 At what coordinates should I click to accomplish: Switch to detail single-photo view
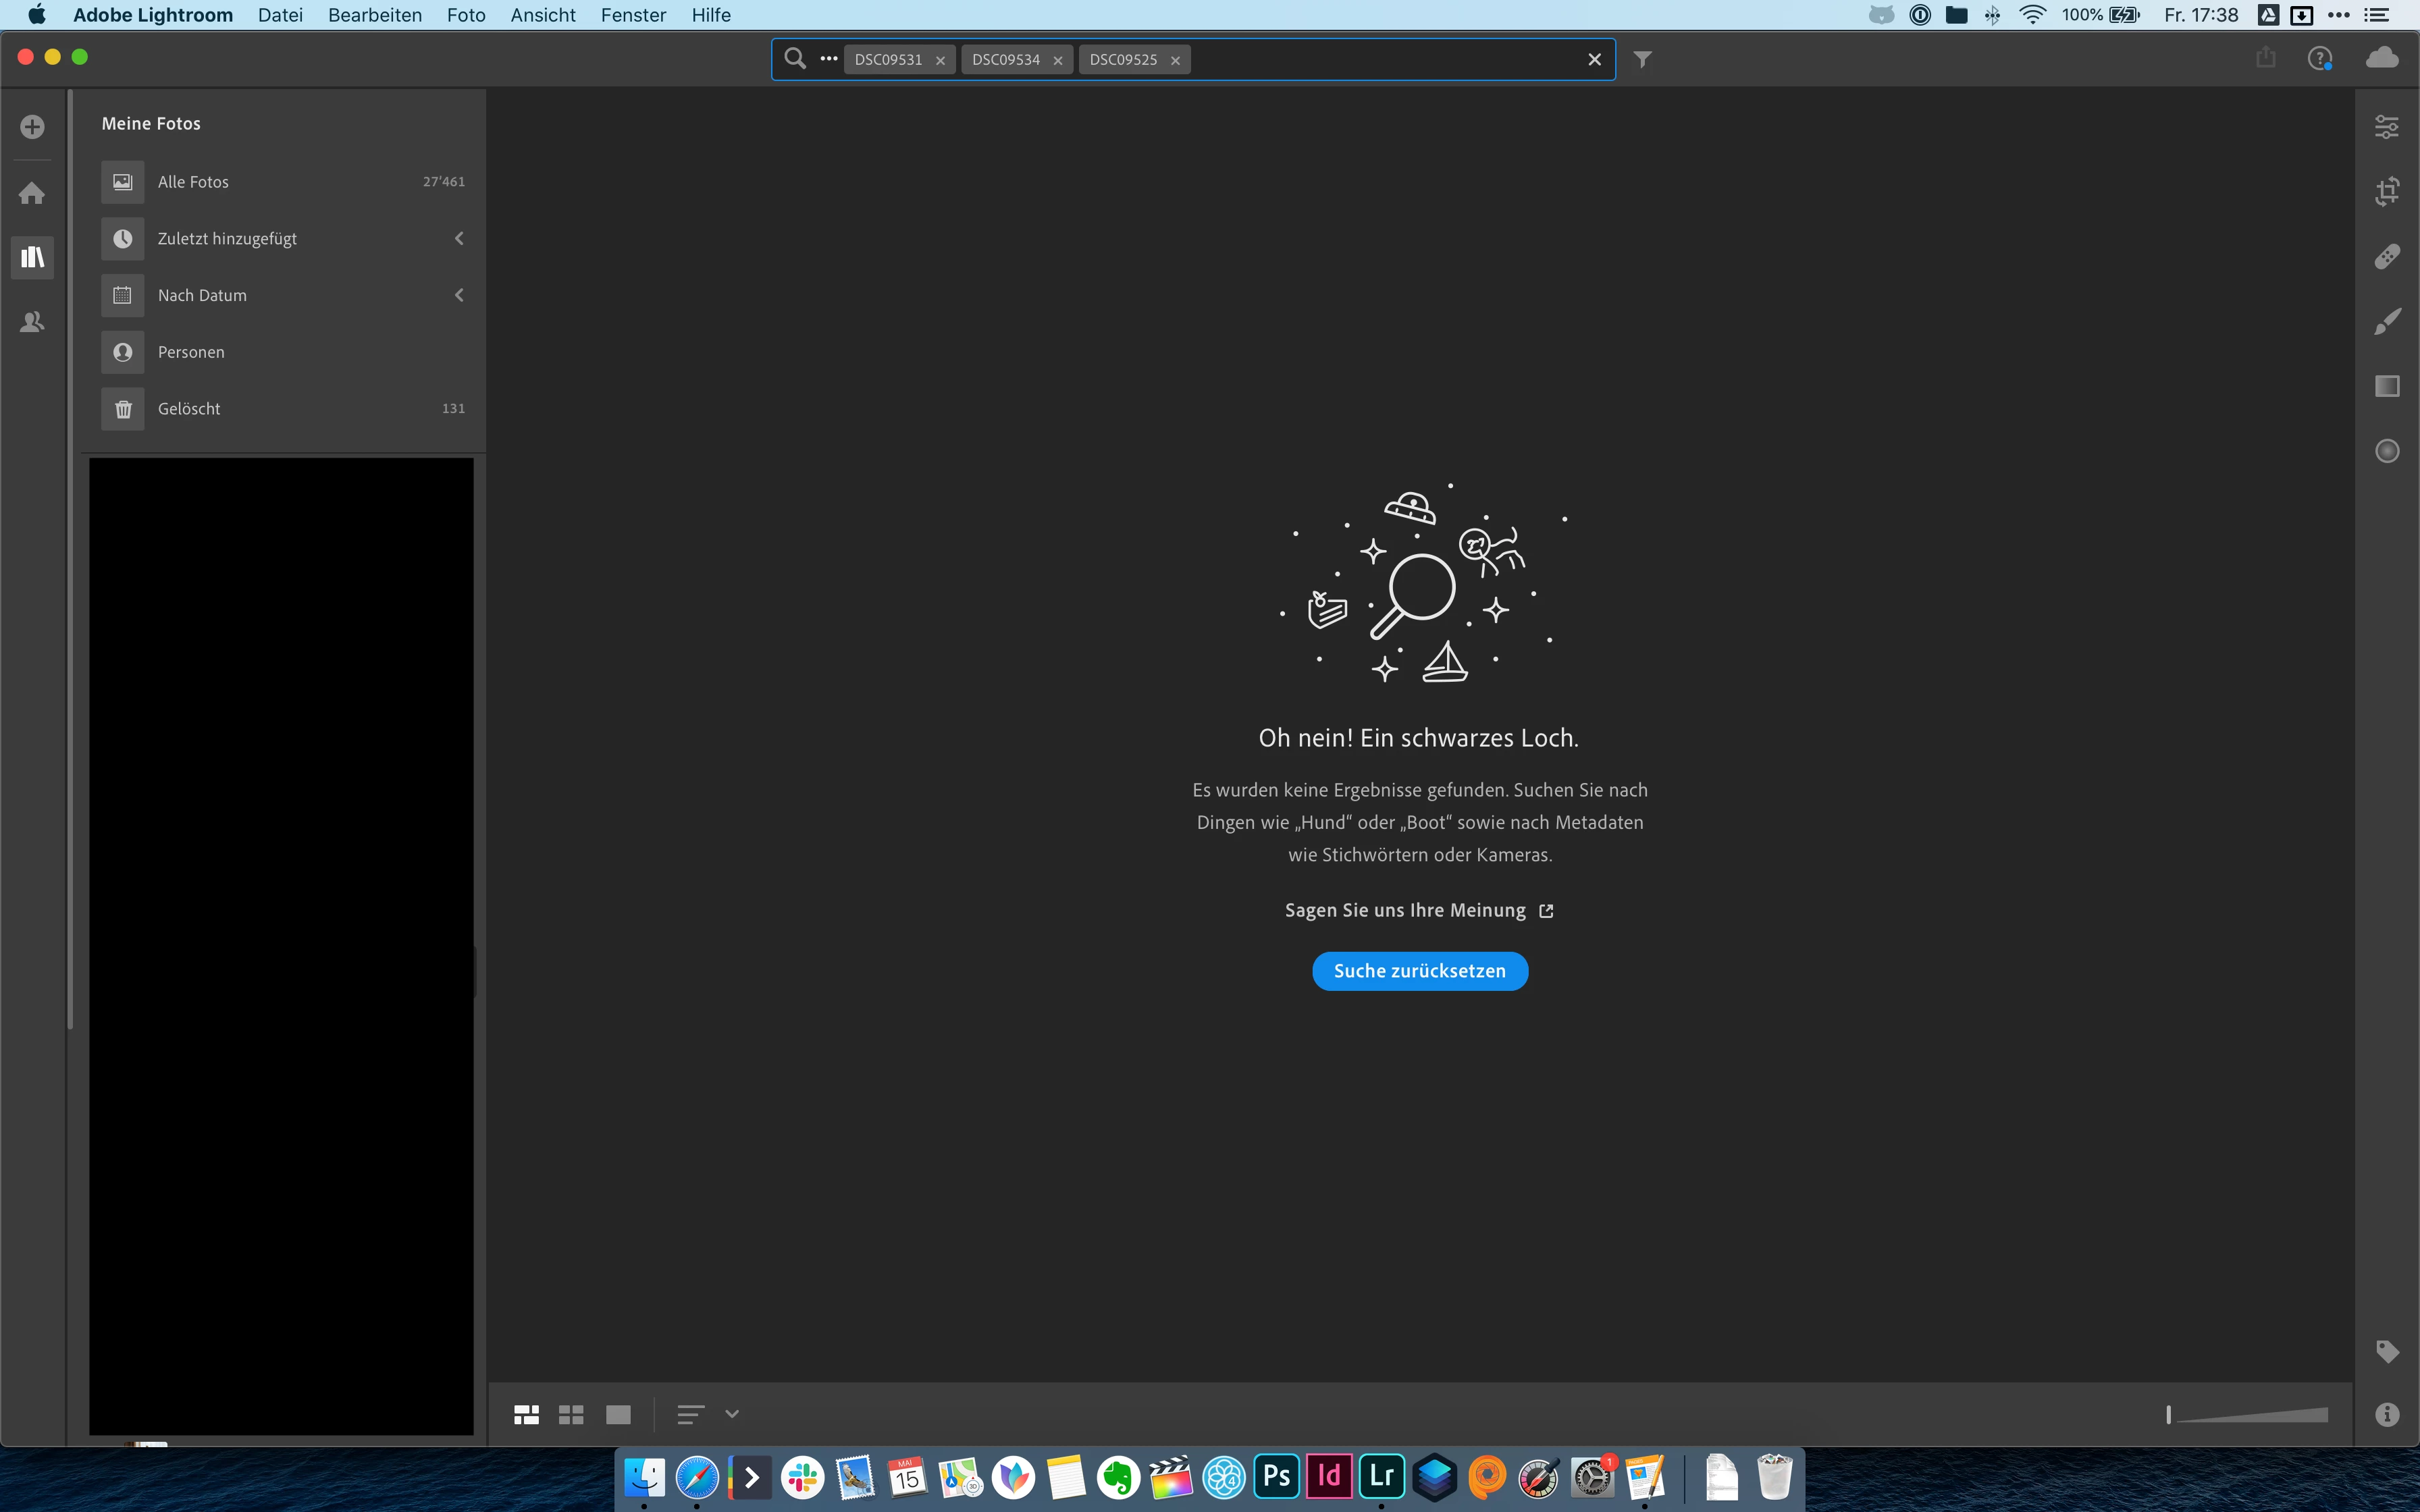click(618, 1414)
